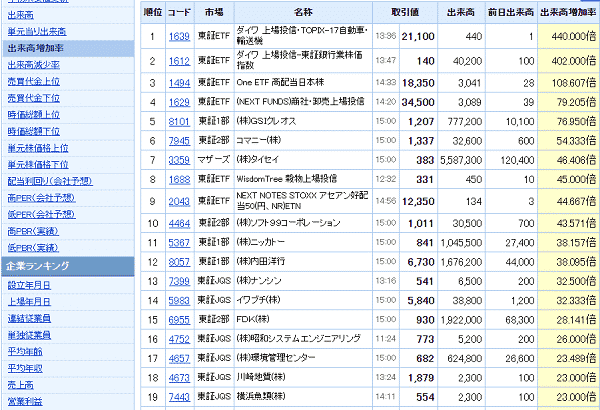
Task: Open stock code 7945 link
Action: (179, 141)
